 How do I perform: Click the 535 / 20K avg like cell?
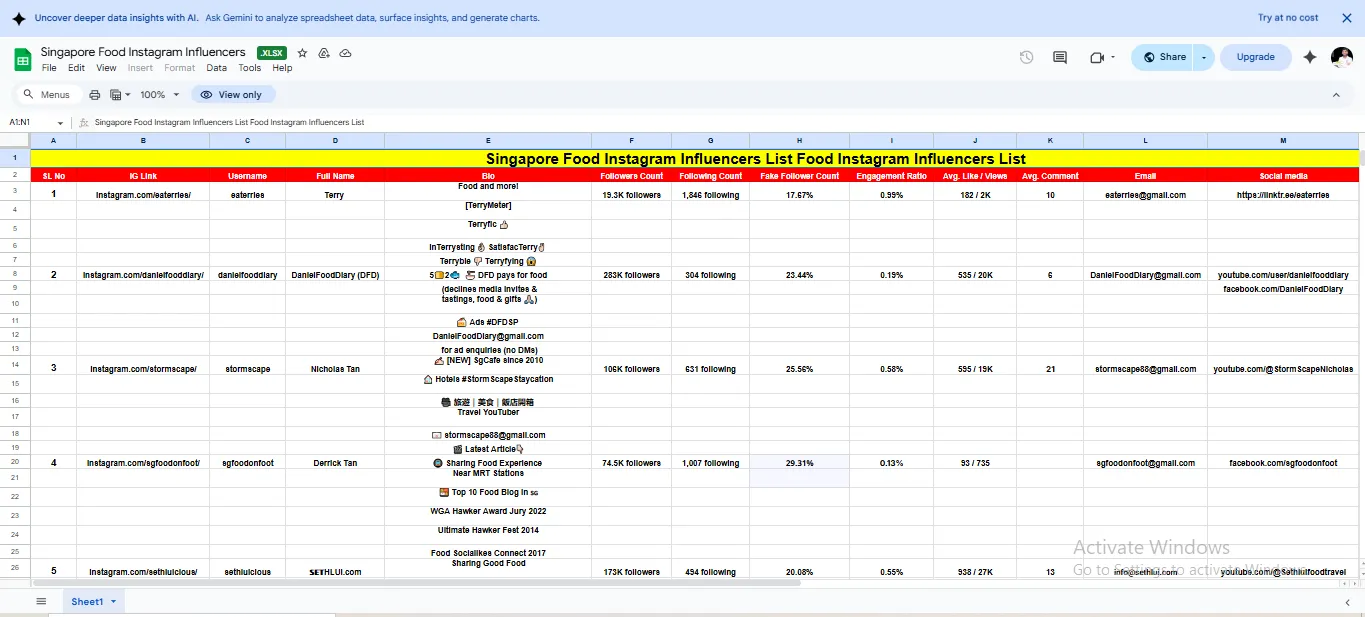[974, 275]
